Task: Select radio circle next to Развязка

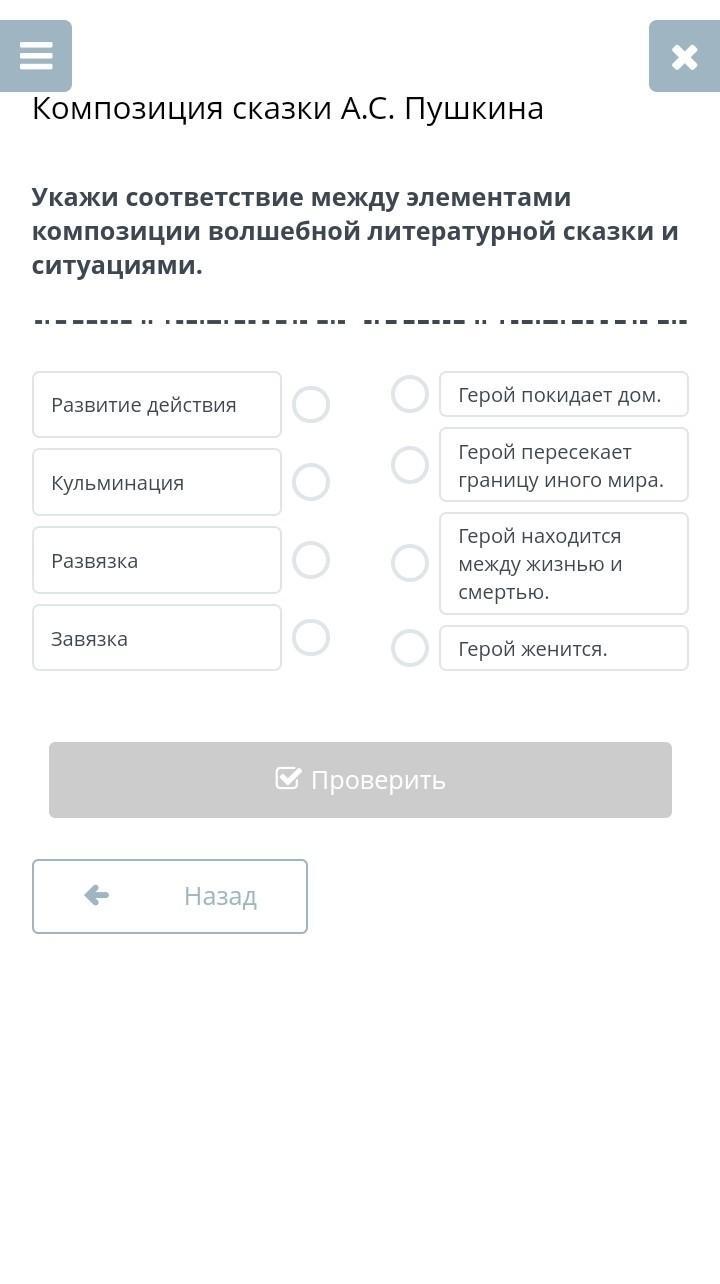Action: 311,560
